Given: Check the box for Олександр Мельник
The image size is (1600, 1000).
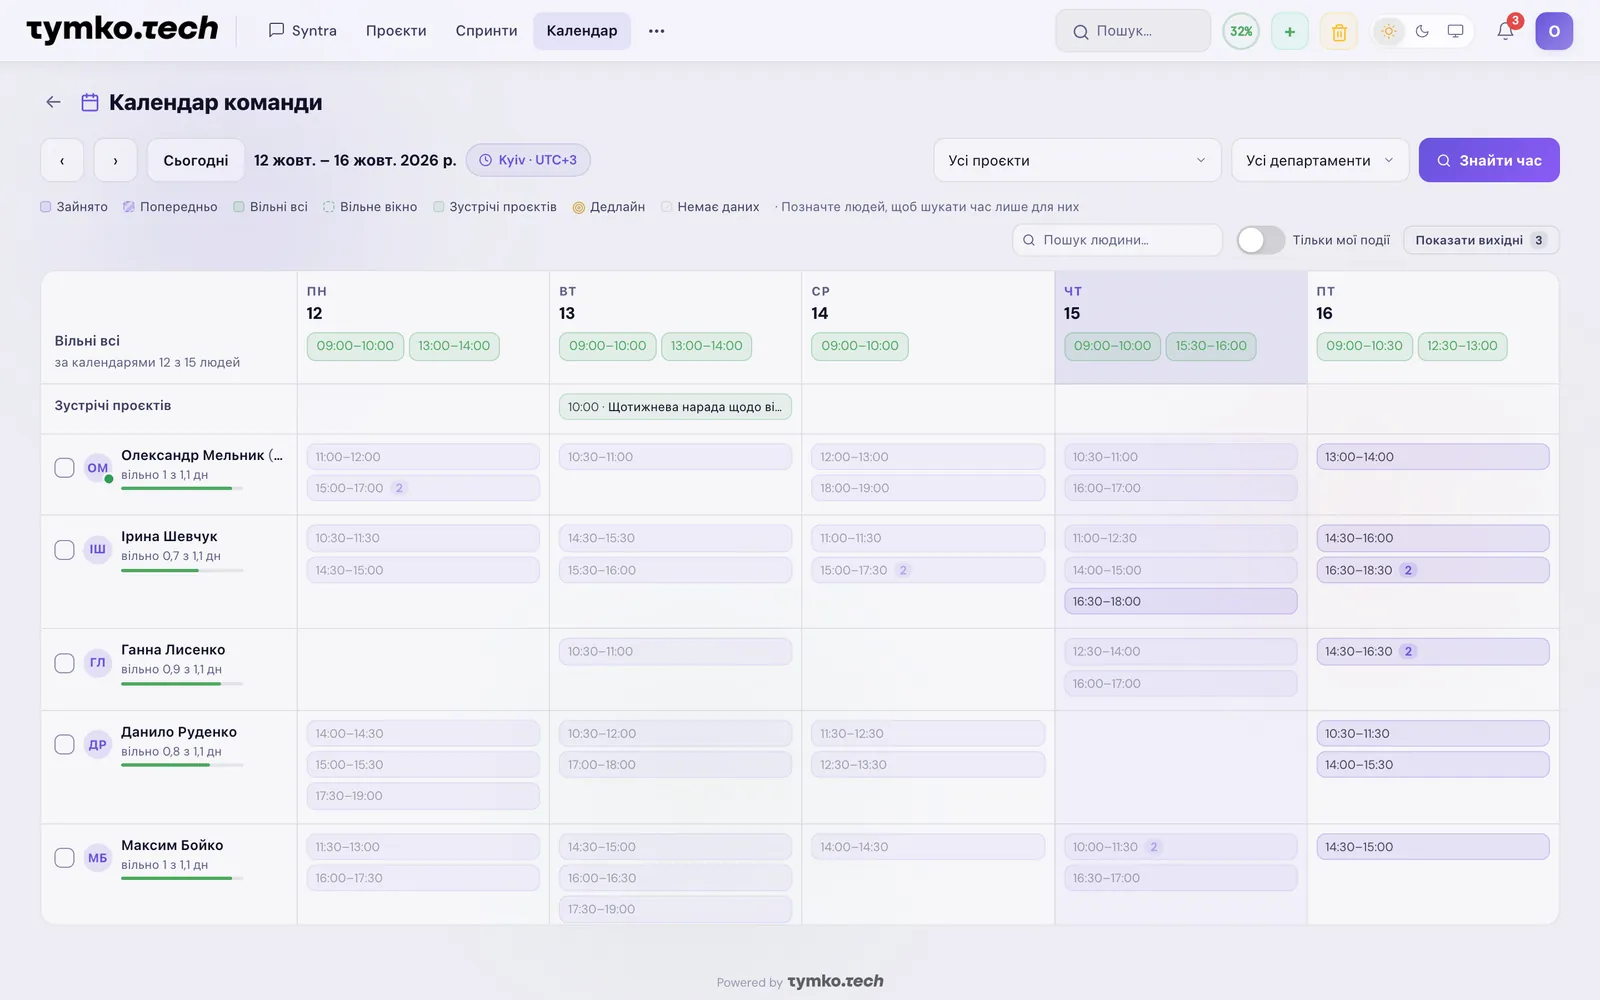Looking at the screenshot, I should click(x=64, y=468).
